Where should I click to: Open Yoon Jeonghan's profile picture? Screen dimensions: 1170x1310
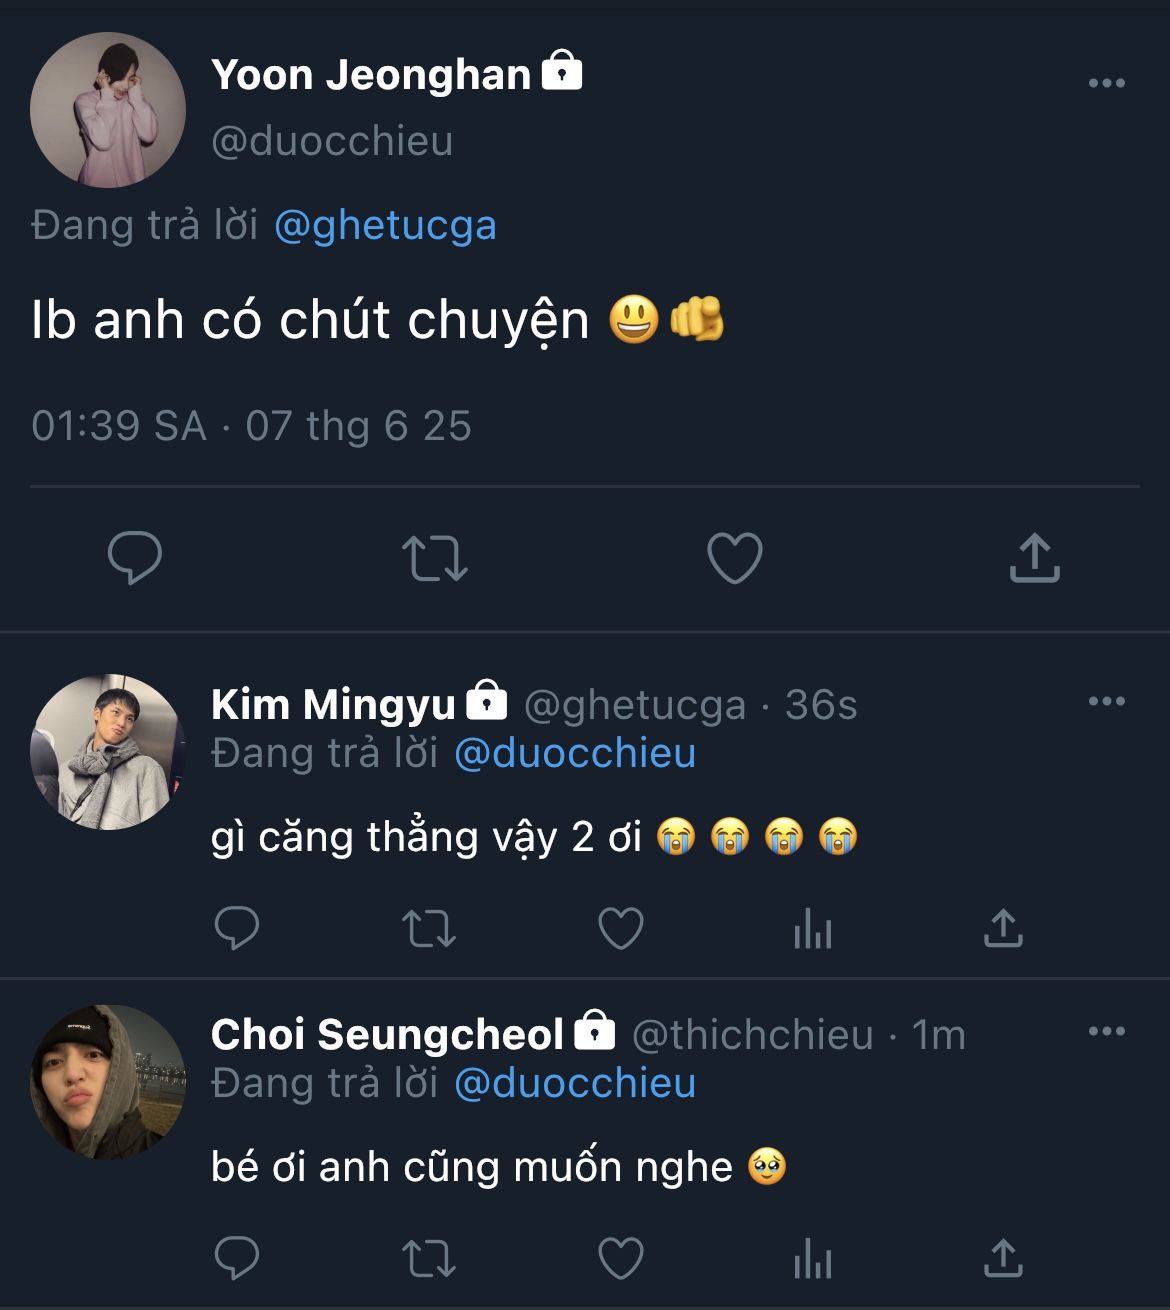pyautogui.click(x=108, y=110)
